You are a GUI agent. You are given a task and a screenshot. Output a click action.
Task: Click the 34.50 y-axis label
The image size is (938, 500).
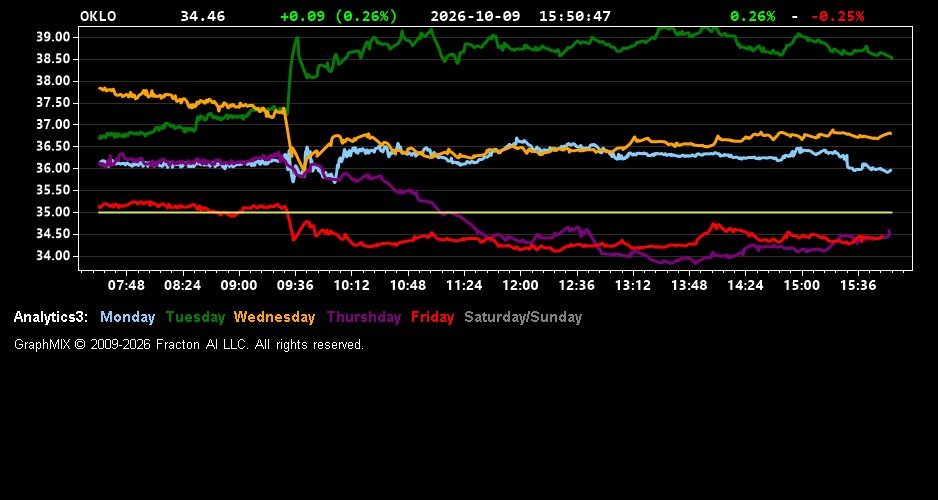click(x=54, y=234)
